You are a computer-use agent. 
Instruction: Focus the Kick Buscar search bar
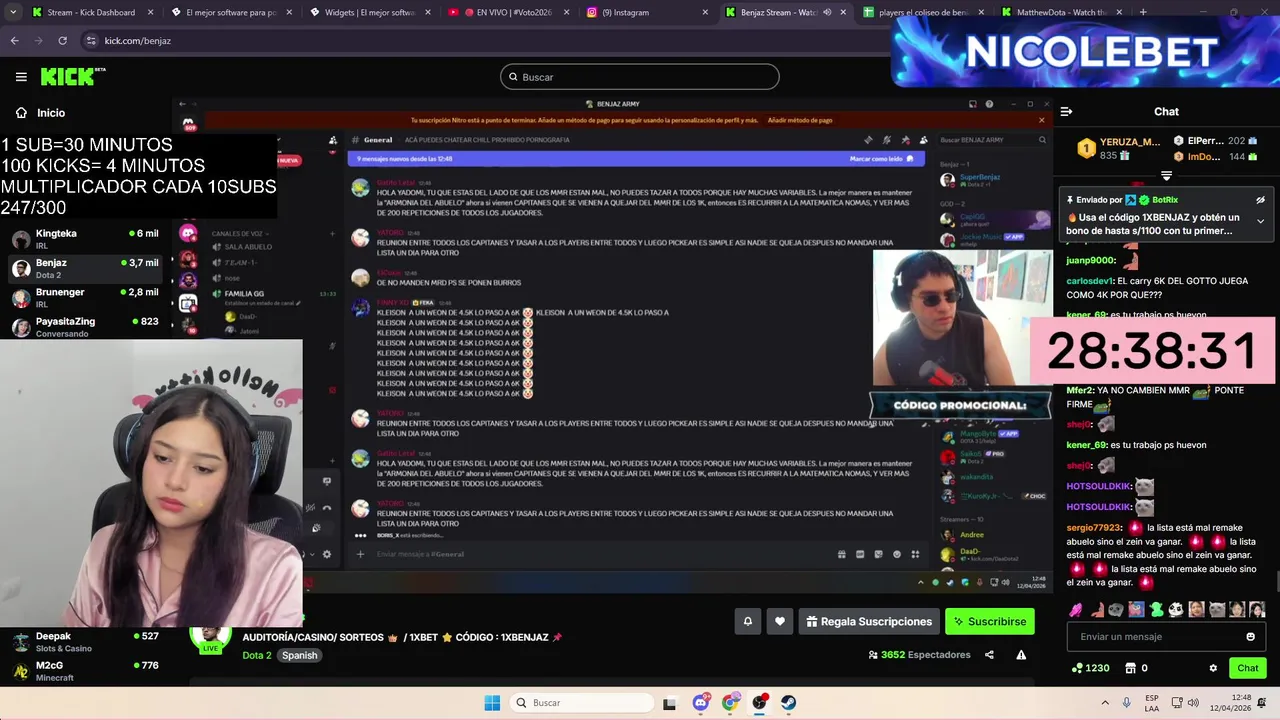point(640,77)
